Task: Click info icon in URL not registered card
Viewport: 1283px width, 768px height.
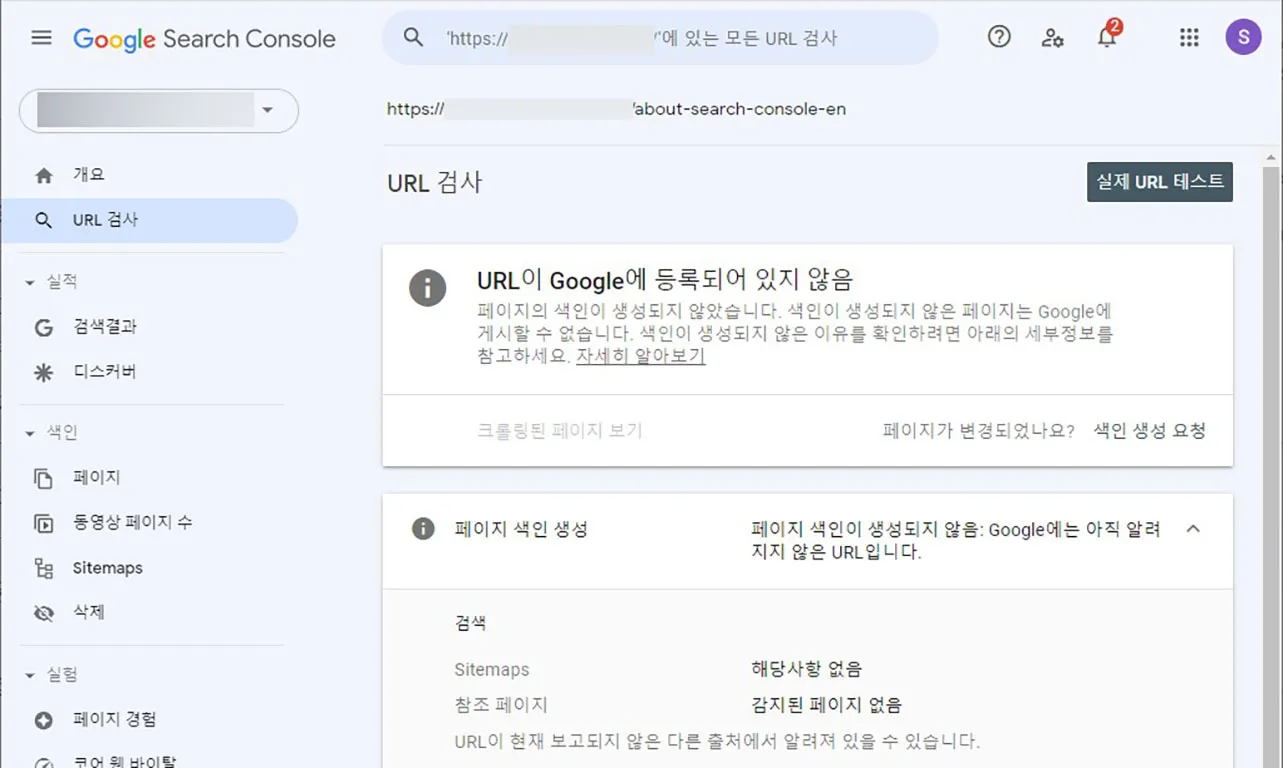Action: tap(427, 288)
